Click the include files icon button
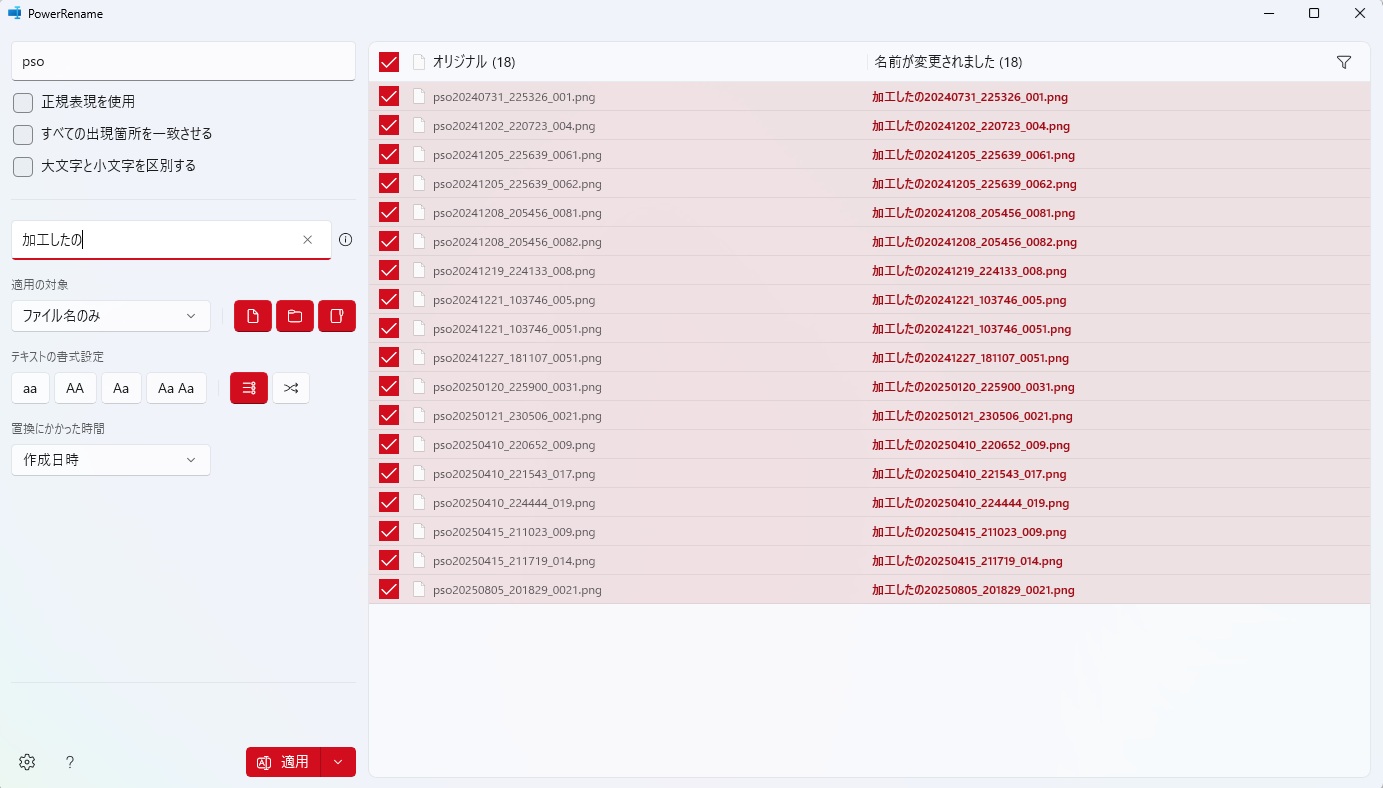Image resolution: width=1383 pixels, height=788 pixels. 253,316
